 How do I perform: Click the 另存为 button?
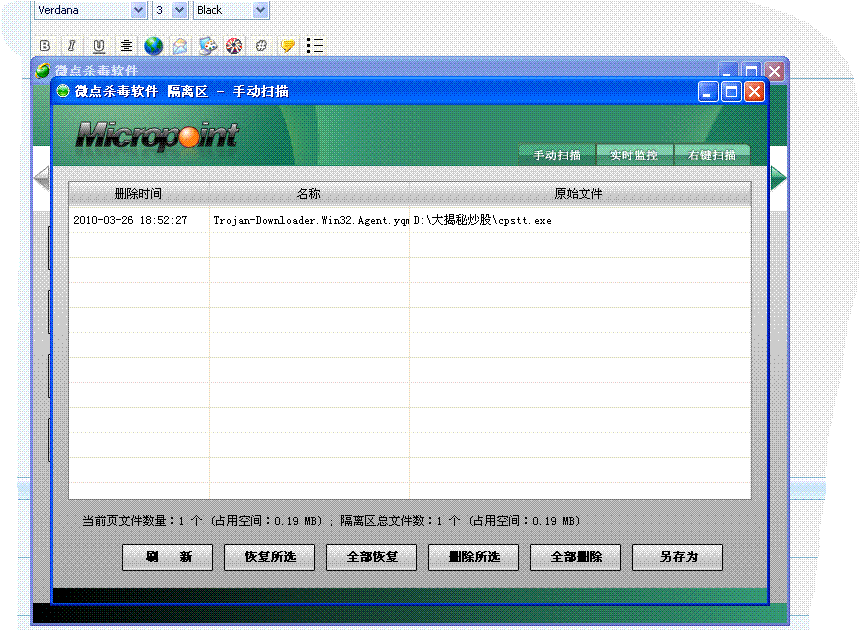[677, 557]
